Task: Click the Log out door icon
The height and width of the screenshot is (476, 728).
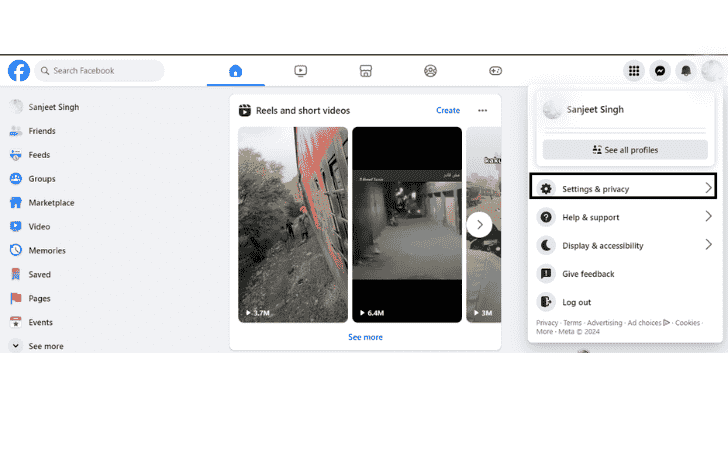Action: (x=546, y=302)
